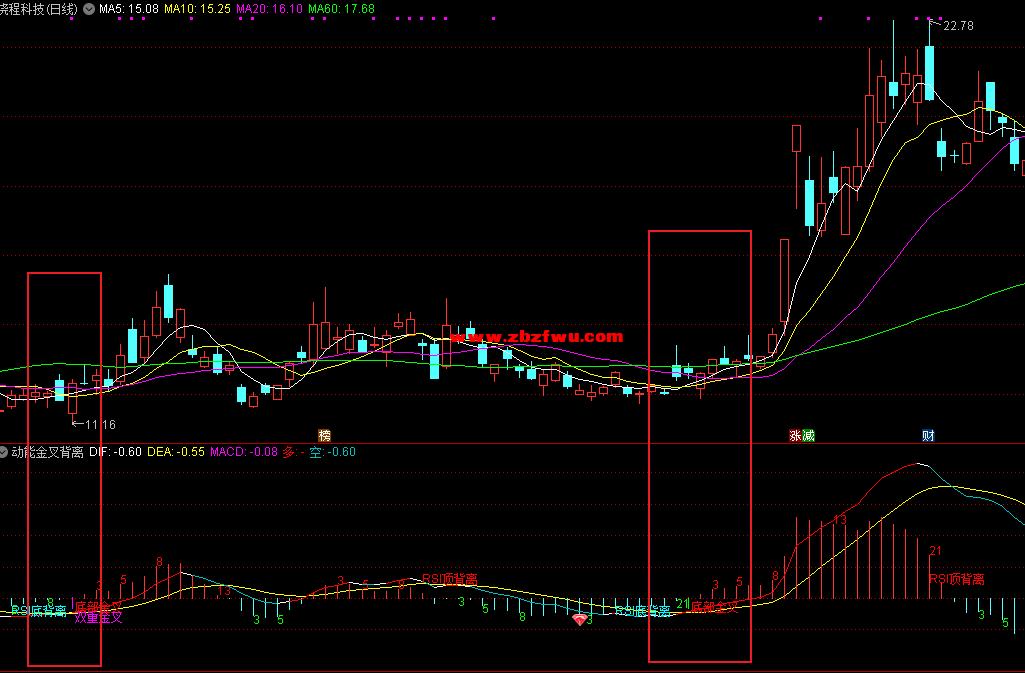Open the dropdown arrow beside the stock title
Viewport: 1025px width, 673px height.
pos(88,9)
